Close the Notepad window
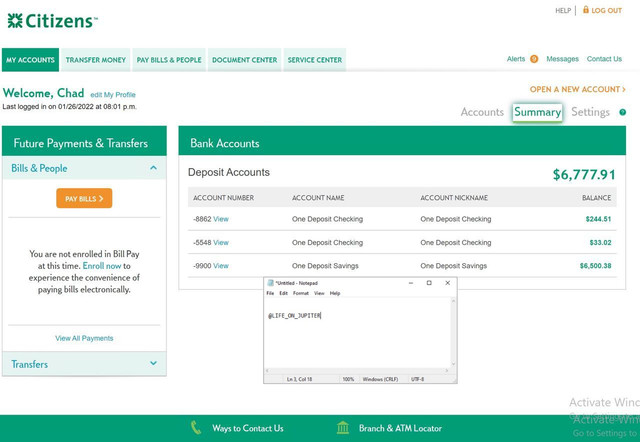 pos(448,283)
